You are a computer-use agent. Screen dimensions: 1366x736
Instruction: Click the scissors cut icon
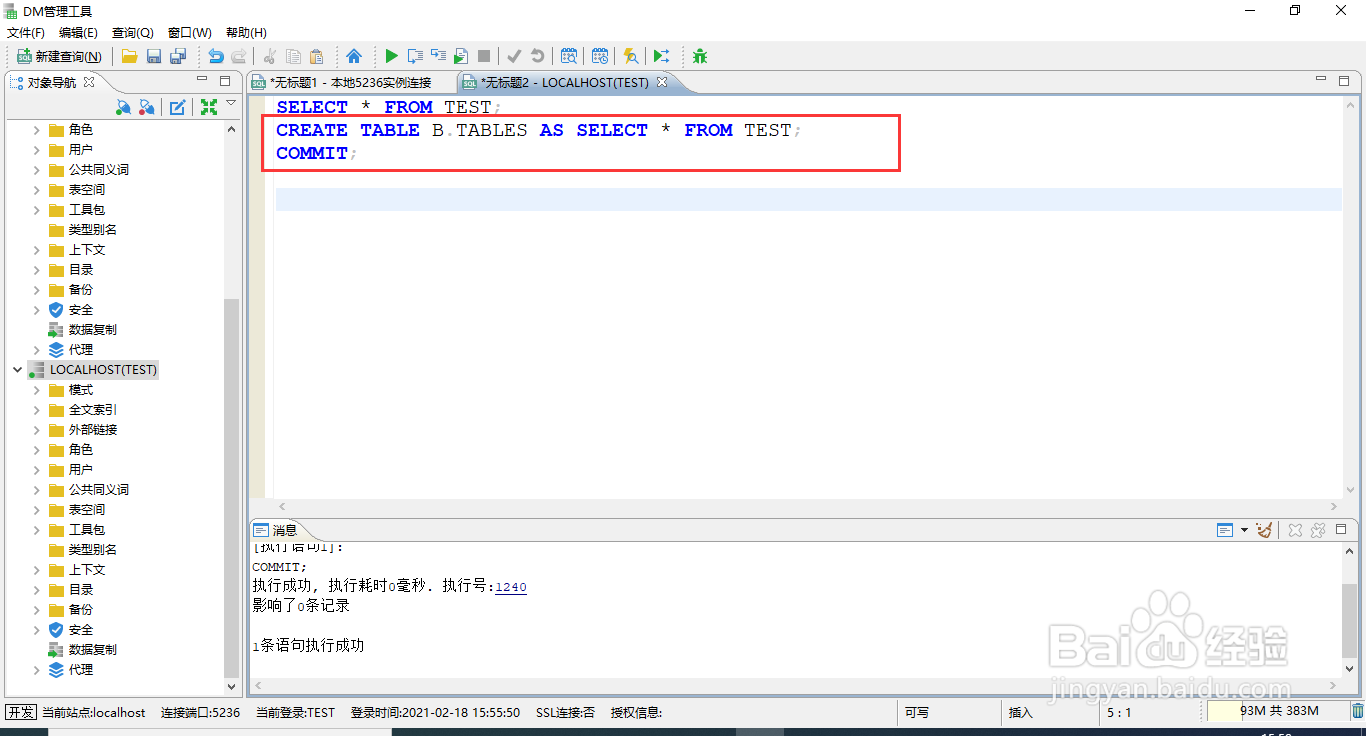(x=270, y=57)
